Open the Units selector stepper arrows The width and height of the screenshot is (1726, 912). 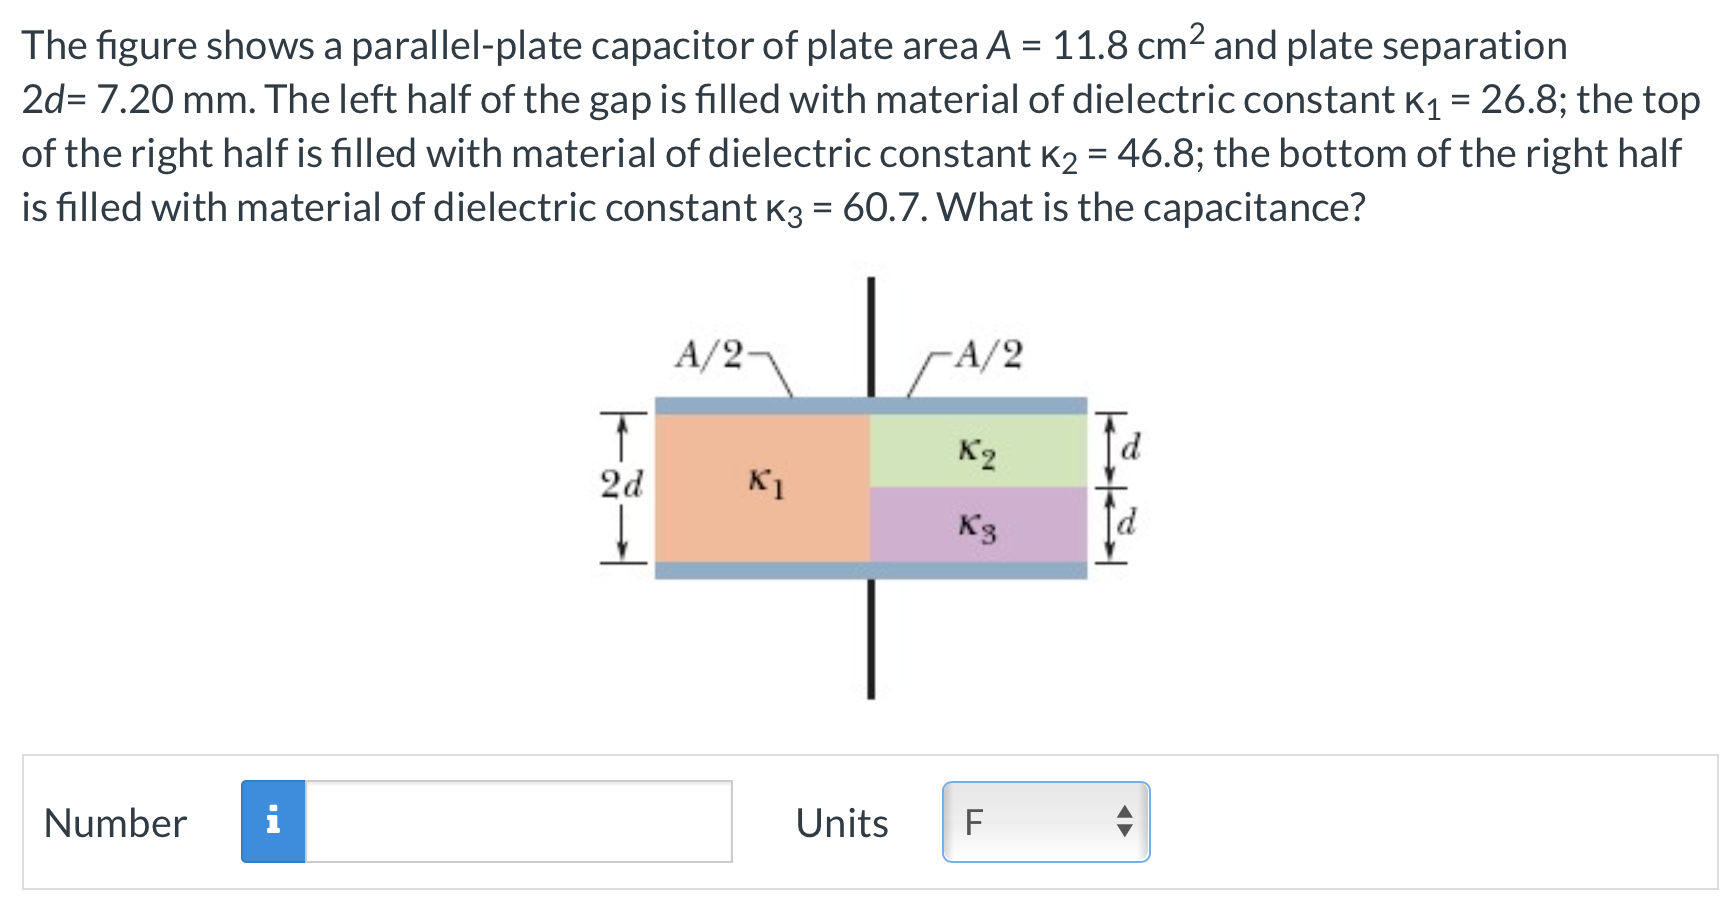[1124, 822]
